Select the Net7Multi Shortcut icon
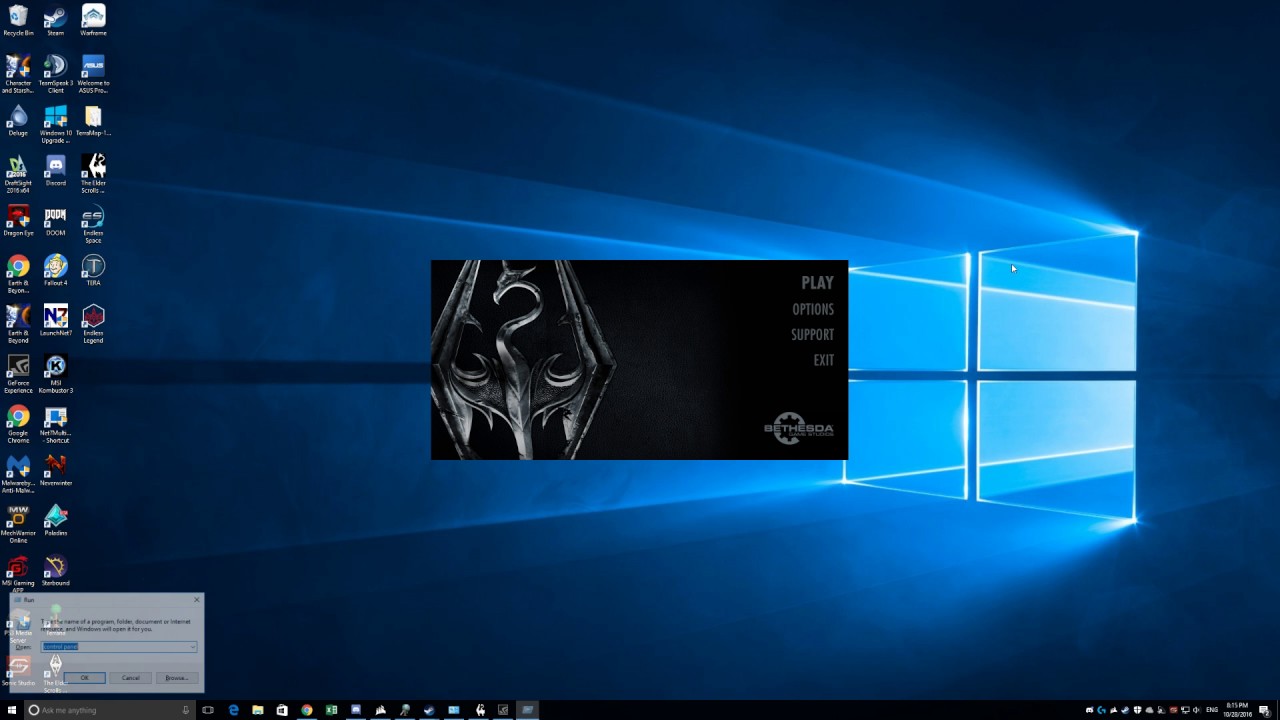Viewport: 1280px width, 720px height. coord(55,424)
